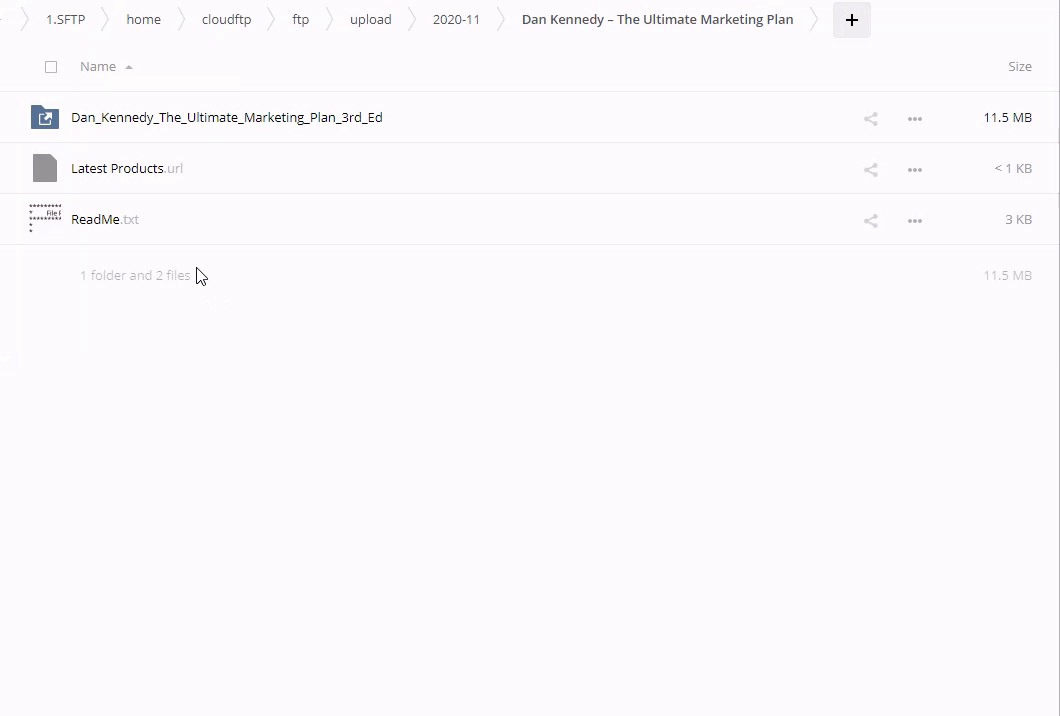
Task: Navigate to 1.SFTP in breadcrumb
Action: pos(66,20)
